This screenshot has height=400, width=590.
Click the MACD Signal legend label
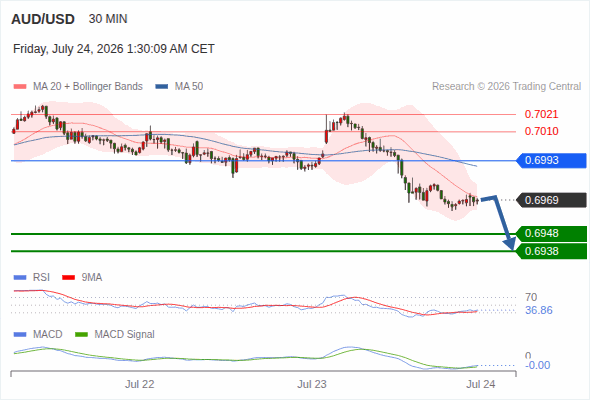point(125,335)
